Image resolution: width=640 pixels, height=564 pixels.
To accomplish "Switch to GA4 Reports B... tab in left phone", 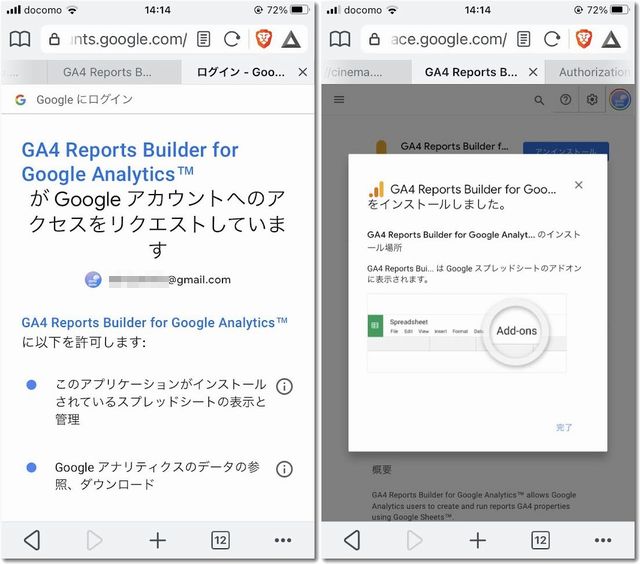I will (114, 72).
